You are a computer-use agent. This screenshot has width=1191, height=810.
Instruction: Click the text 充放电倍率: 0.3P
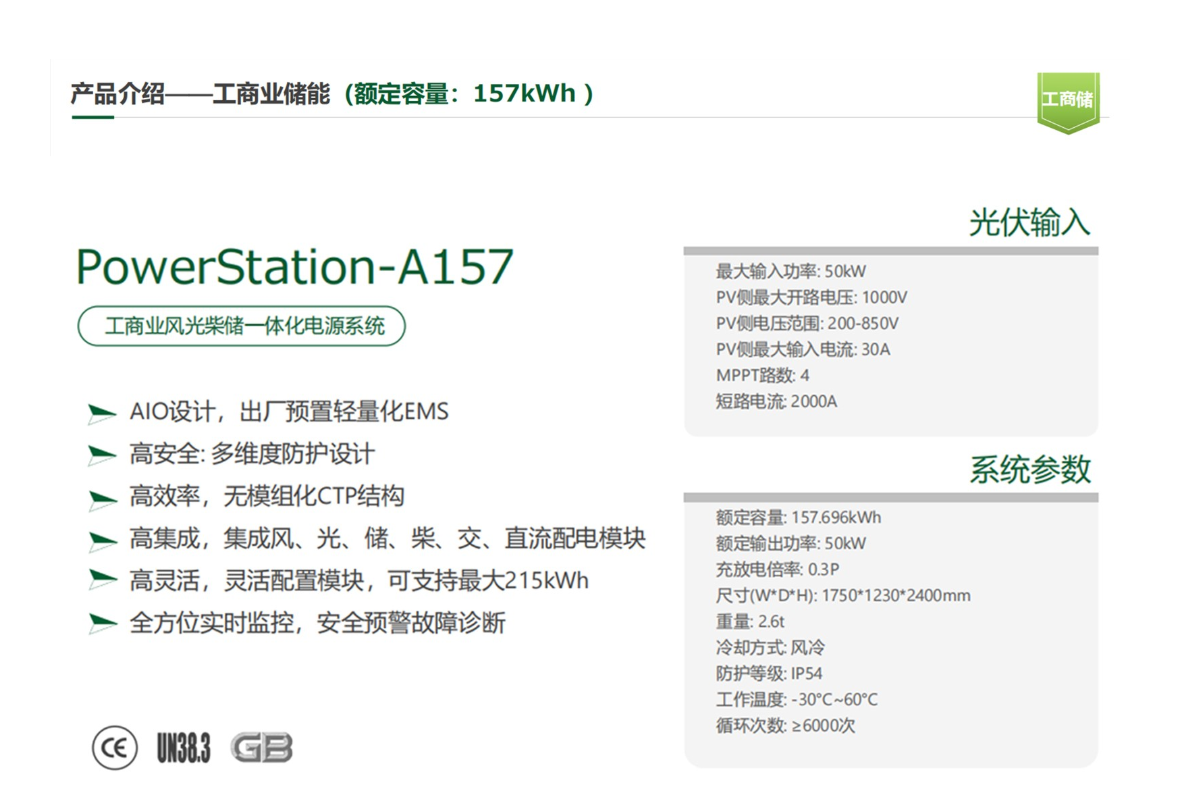point(776,569)
